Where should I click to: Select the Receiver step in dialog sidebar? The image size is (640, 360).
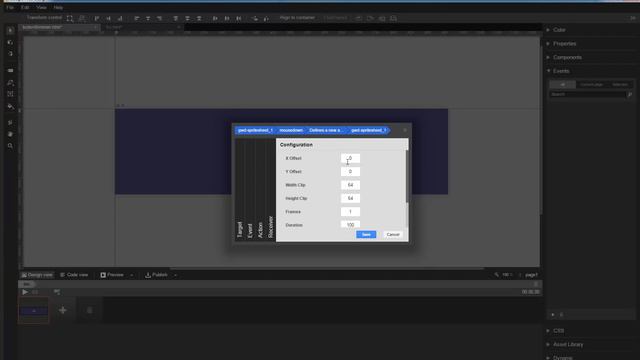270,190
